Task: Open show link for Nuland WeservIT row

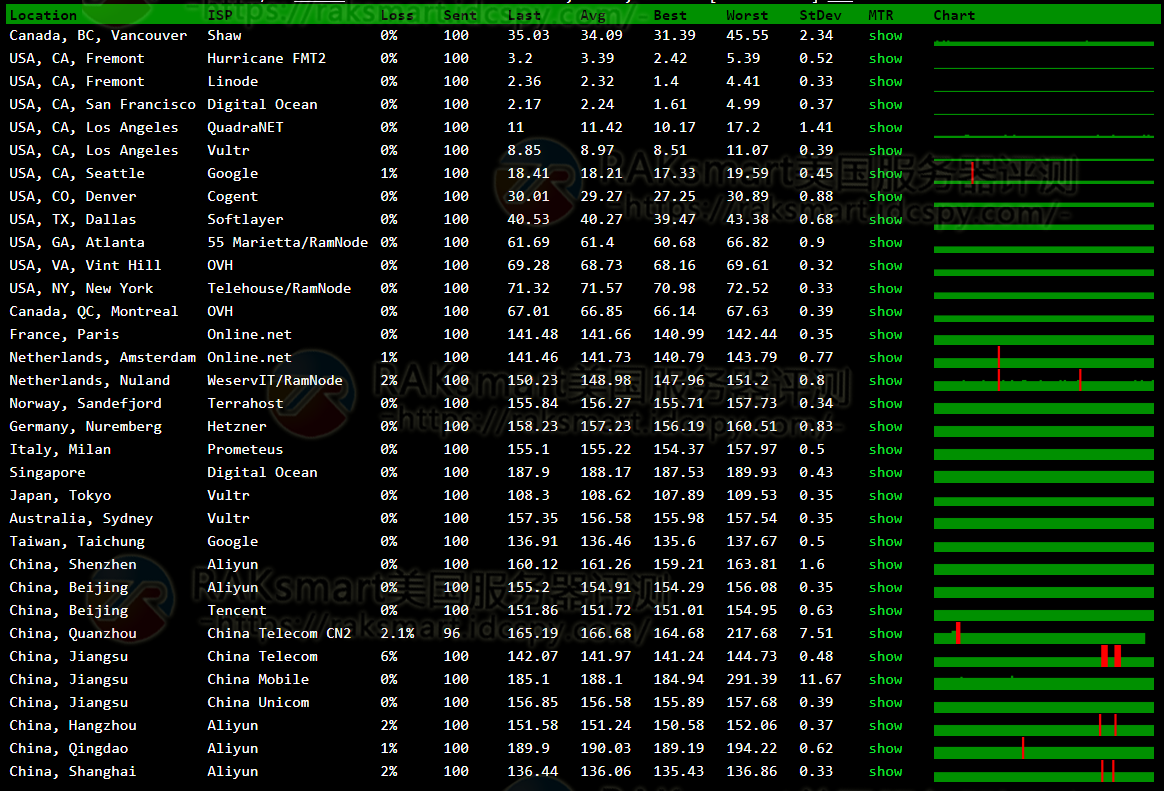Action: (886, 381)
